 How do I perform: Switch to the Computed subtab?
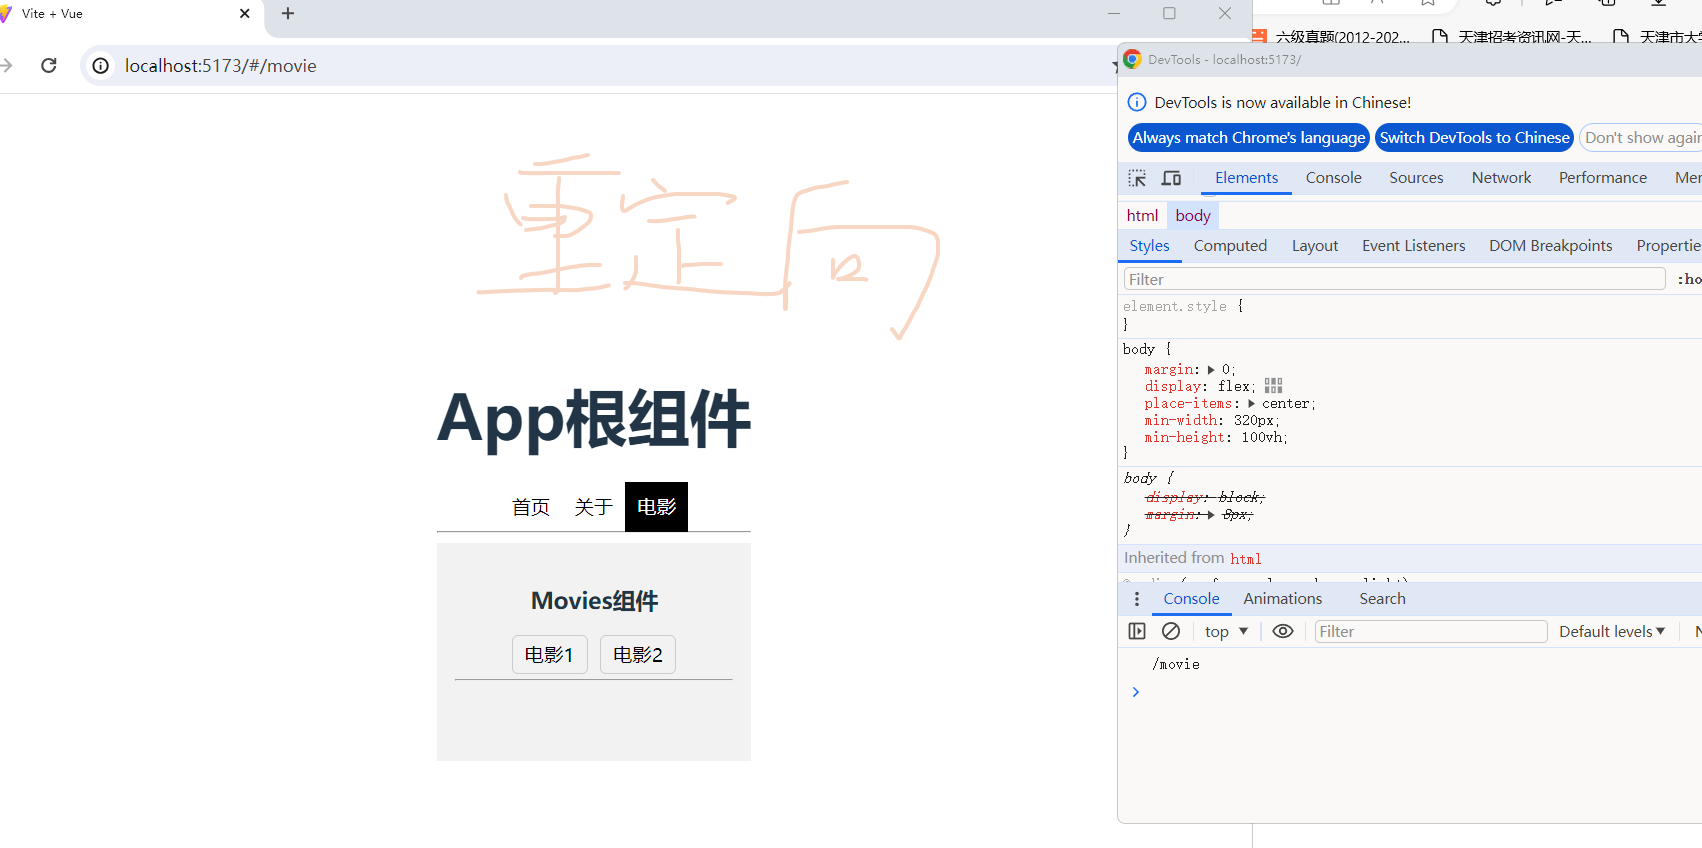pyautogui.click(x=1230, y=246)
